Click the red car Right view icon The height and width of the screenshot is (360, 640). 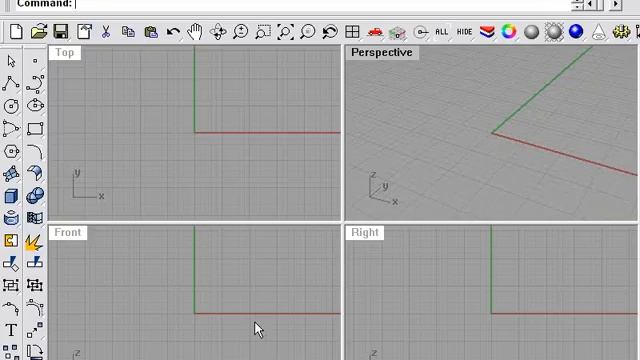tap(375, 31)
